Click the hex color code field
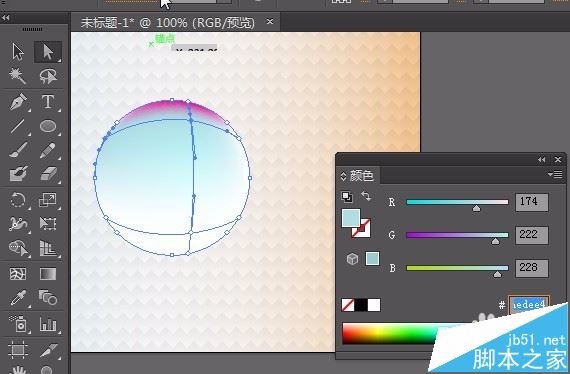This screenshot has width=570, height=374. click(529, 305)
